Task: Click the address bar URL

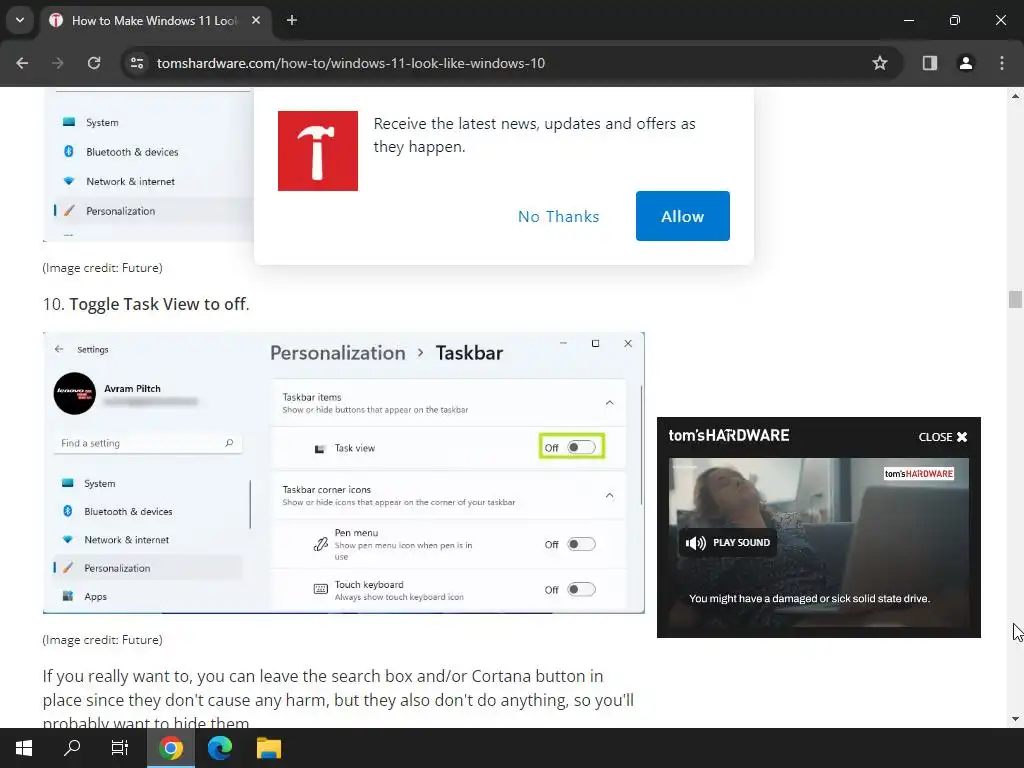Action: coord(351,63)
